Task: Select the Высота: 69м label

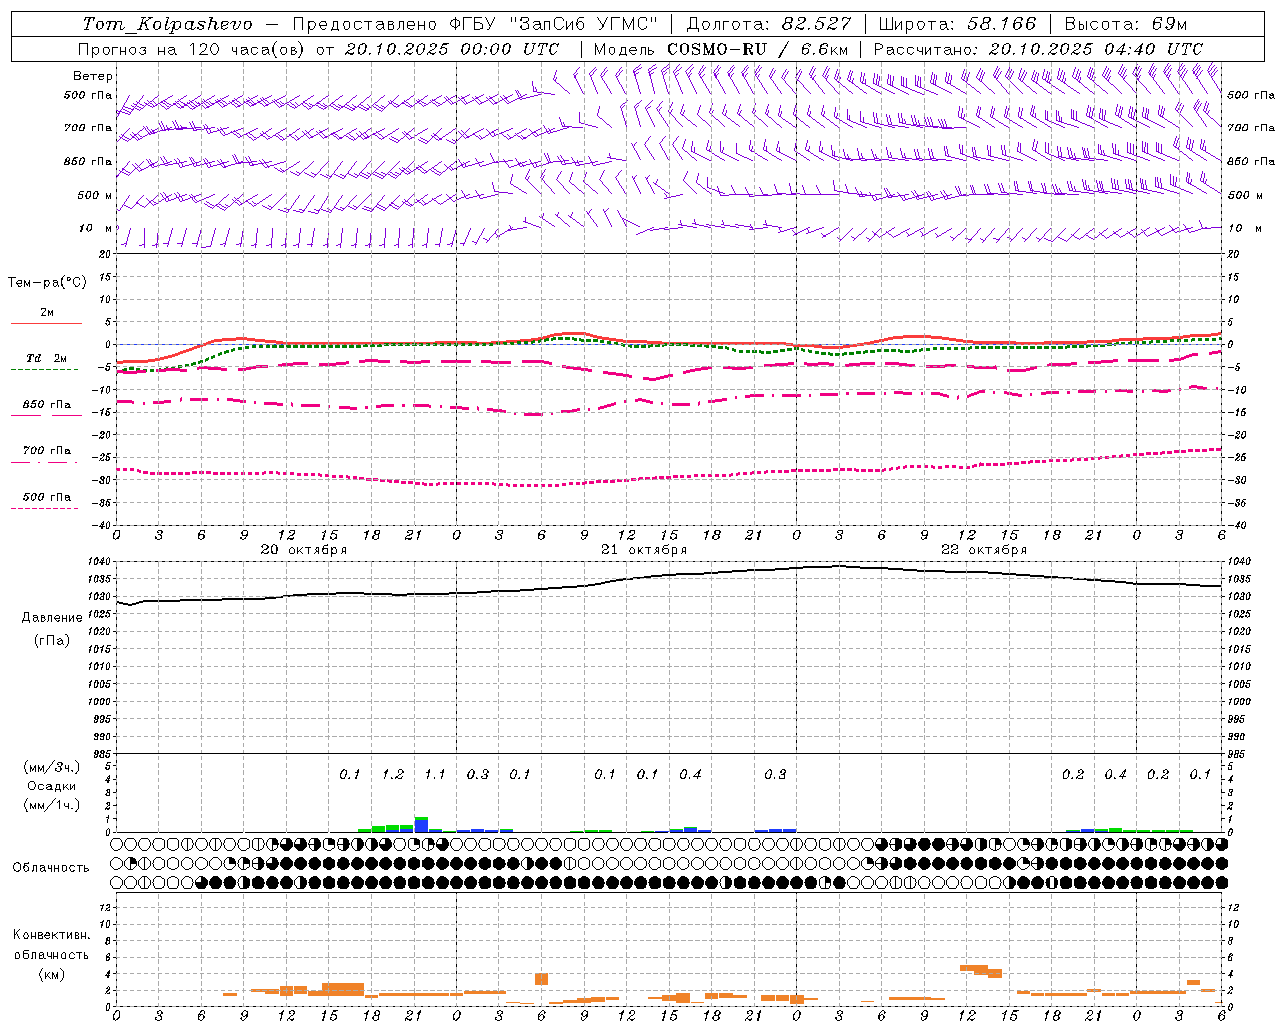Action: click(x=1126, y=24)
